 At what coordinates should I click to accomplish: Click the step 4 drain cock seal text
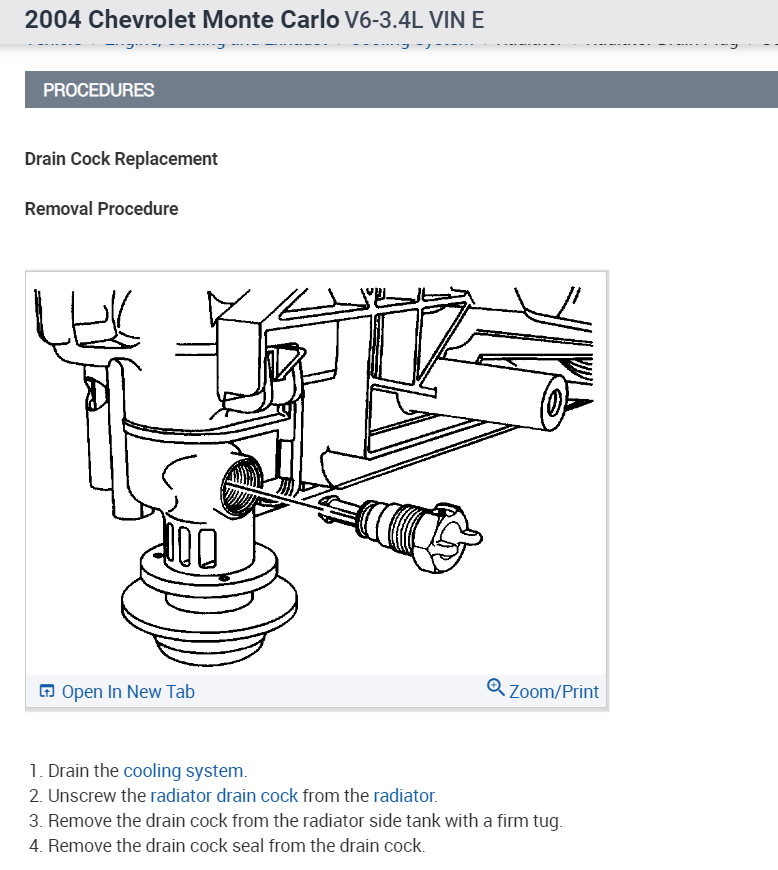pos(236,846)
